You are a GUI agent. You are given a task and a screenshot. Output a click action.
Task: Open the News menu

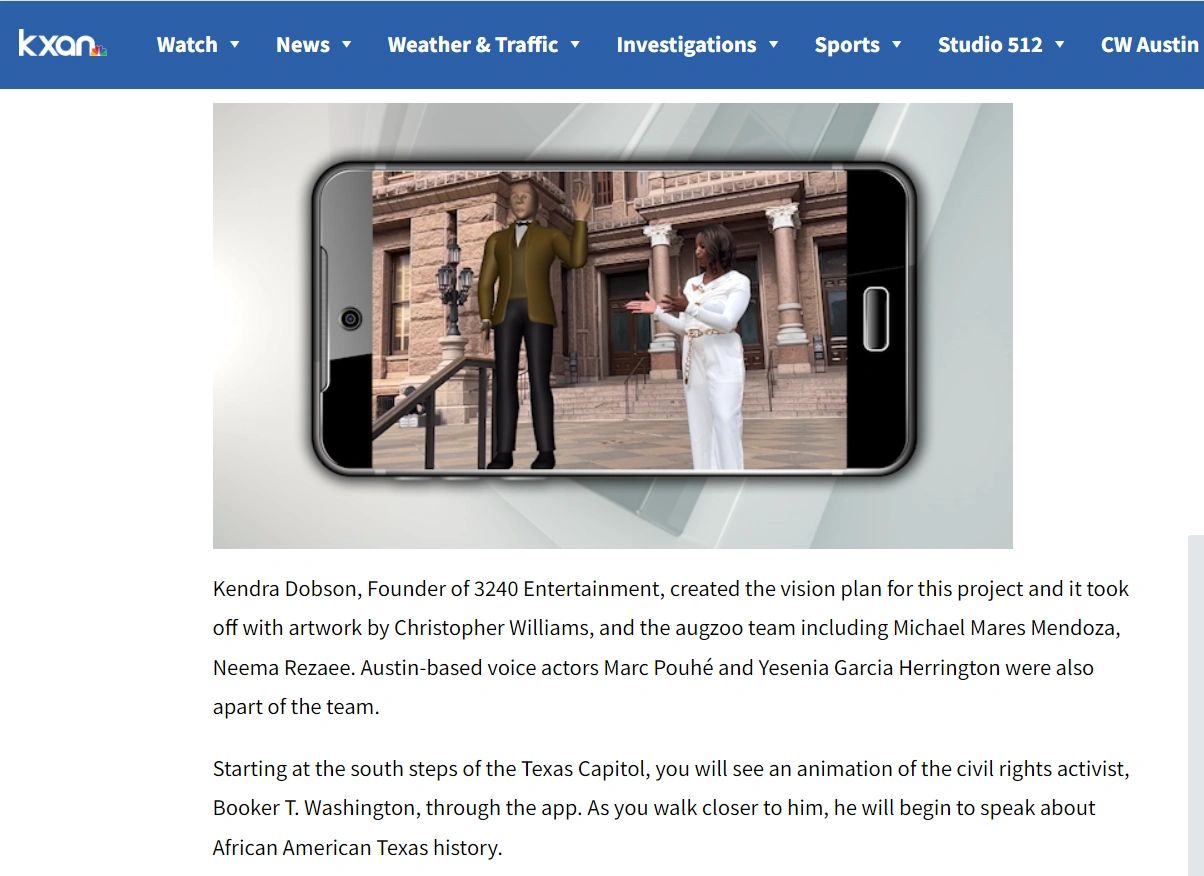tap(303, 44)
